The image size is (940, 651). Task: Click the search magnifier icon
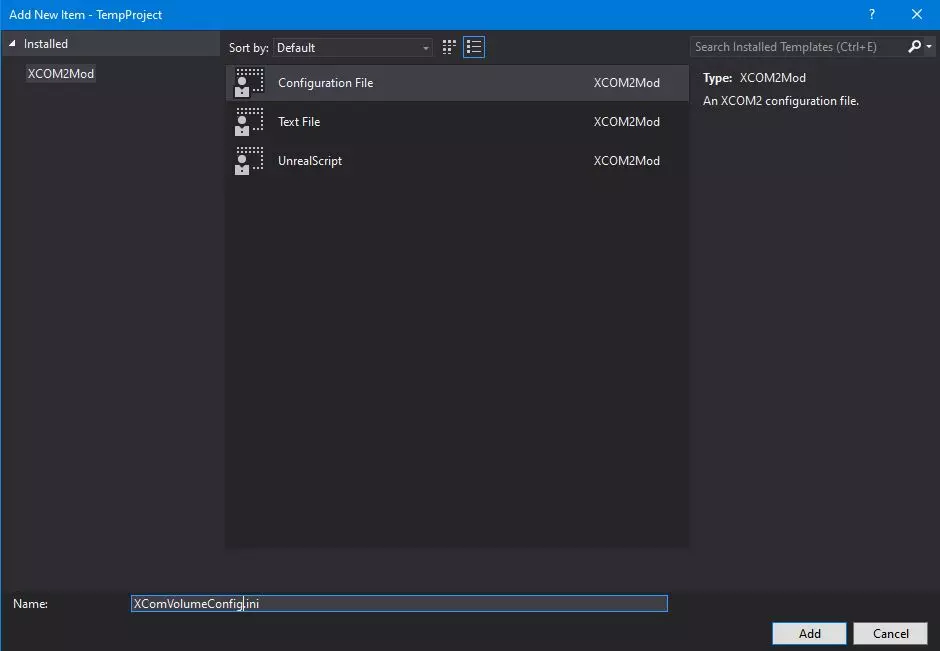pos(915,46)
